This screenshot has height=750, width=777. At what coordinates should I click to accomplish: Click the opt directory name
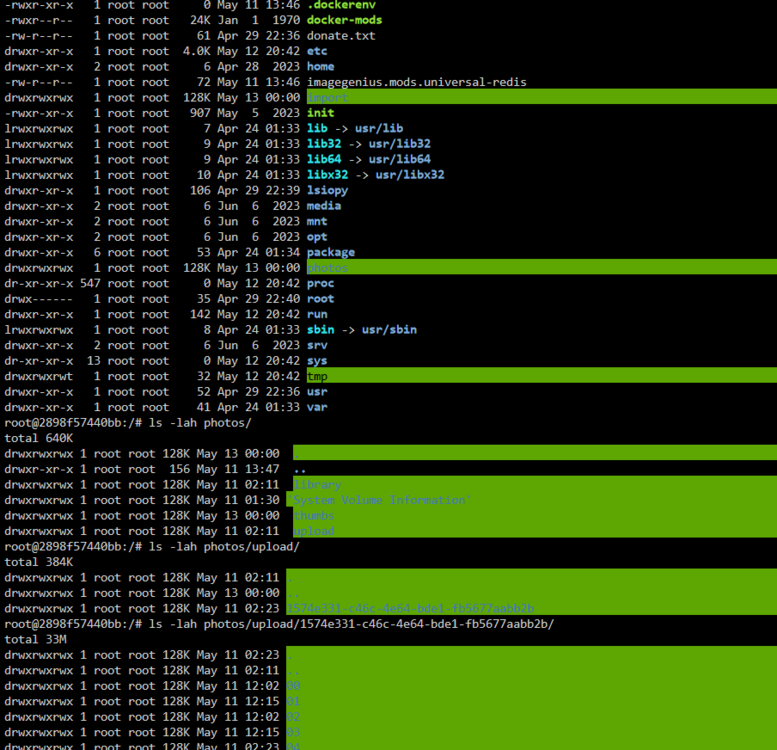pos(317,237)
